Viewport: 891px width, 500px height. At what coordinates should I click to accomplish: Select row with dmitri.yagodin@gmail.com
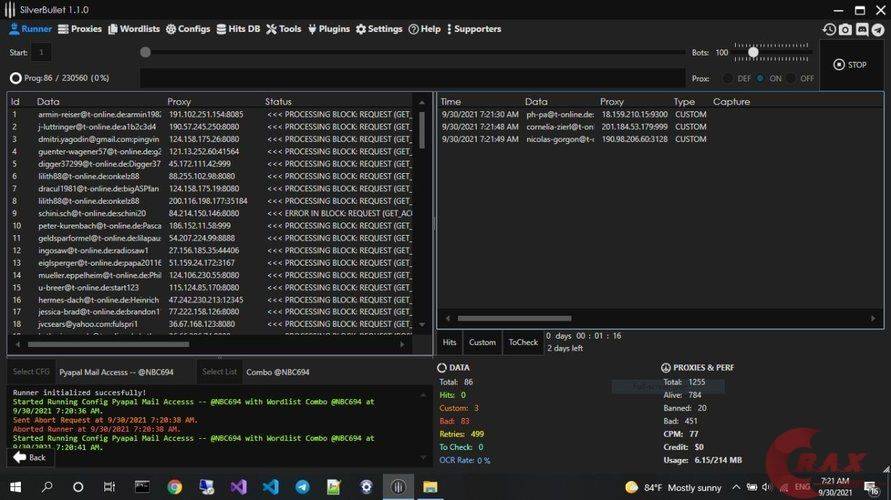[212, 139]
